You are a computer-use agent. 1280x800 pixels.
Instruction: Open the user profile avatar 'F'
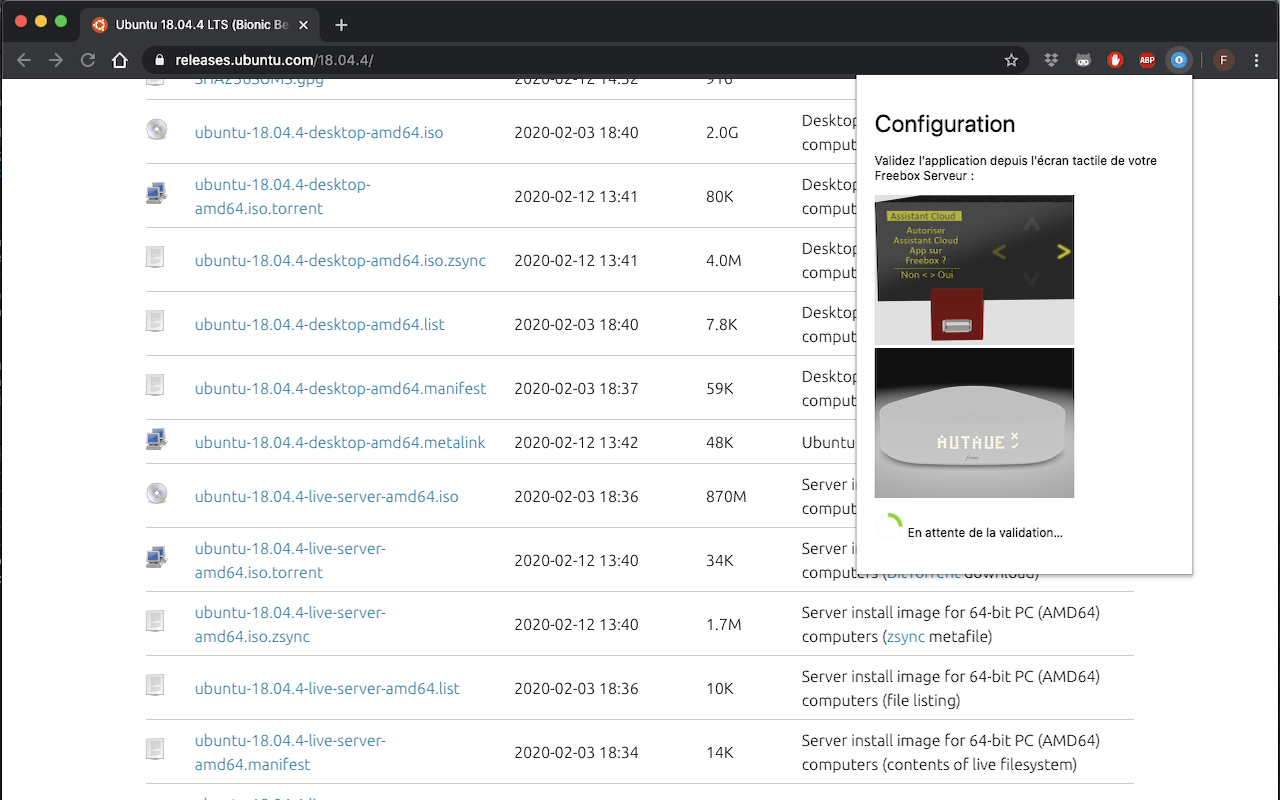[x=1223, y=60]
